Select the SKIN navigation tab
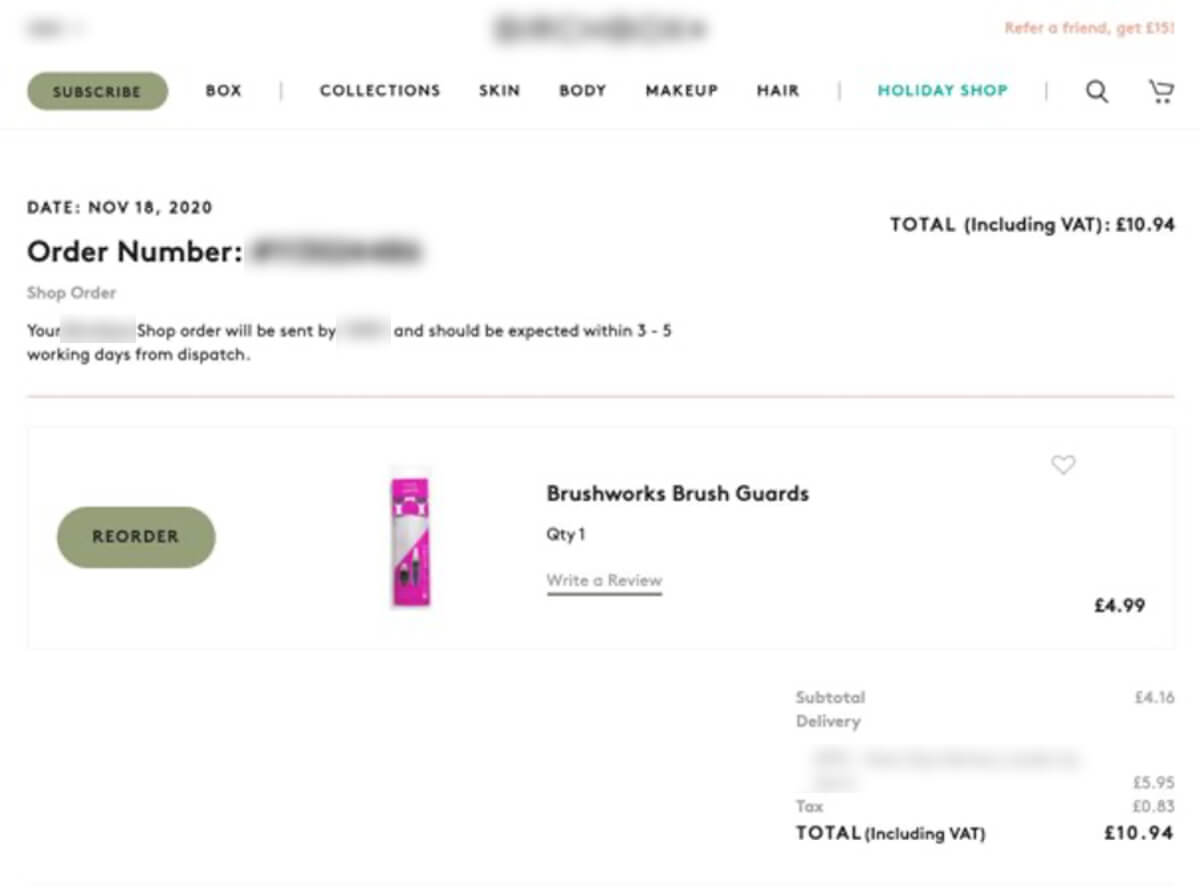The width and height of the screenshot is (1200, 889). pos(499,90)
